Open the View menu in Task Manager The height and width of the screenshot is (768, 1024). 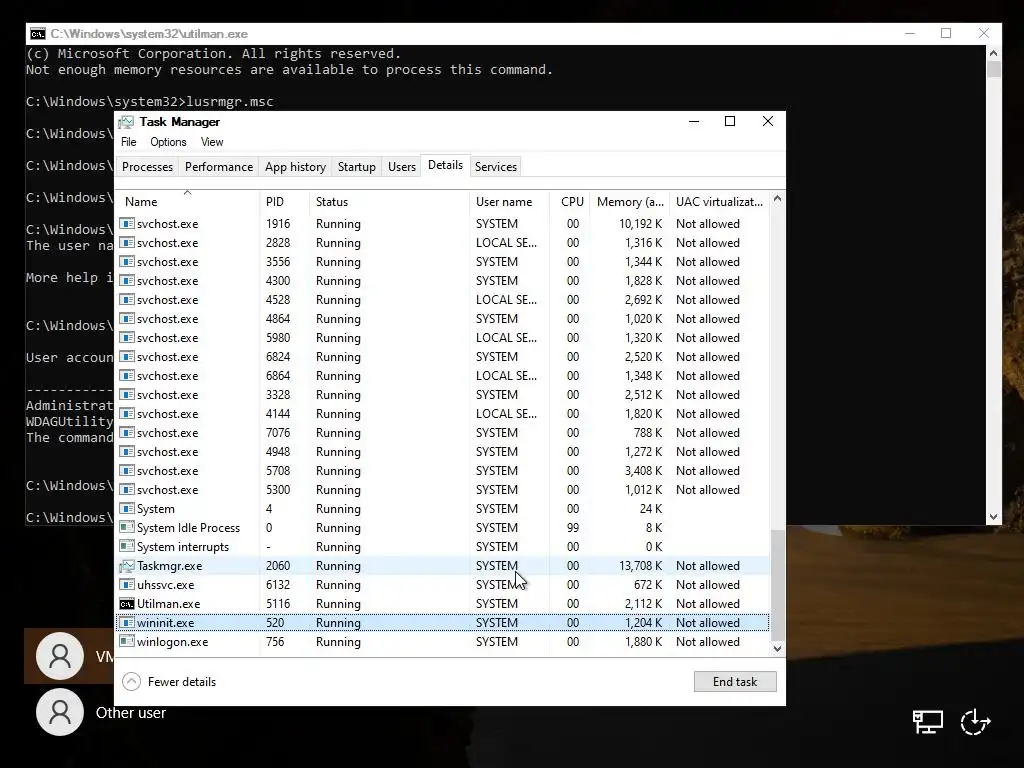pos(212,142)
